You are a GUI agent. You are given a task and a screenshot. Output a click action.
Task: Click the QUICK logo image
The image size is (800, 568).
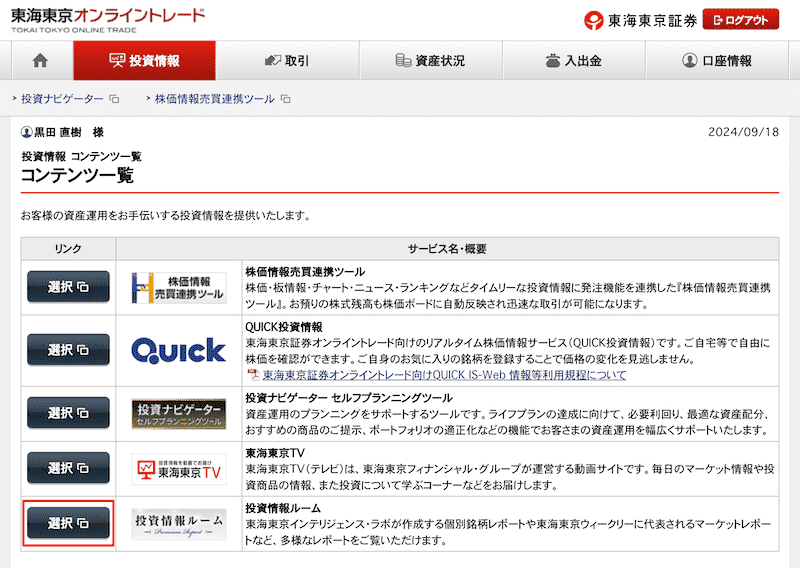click(179, 351)
